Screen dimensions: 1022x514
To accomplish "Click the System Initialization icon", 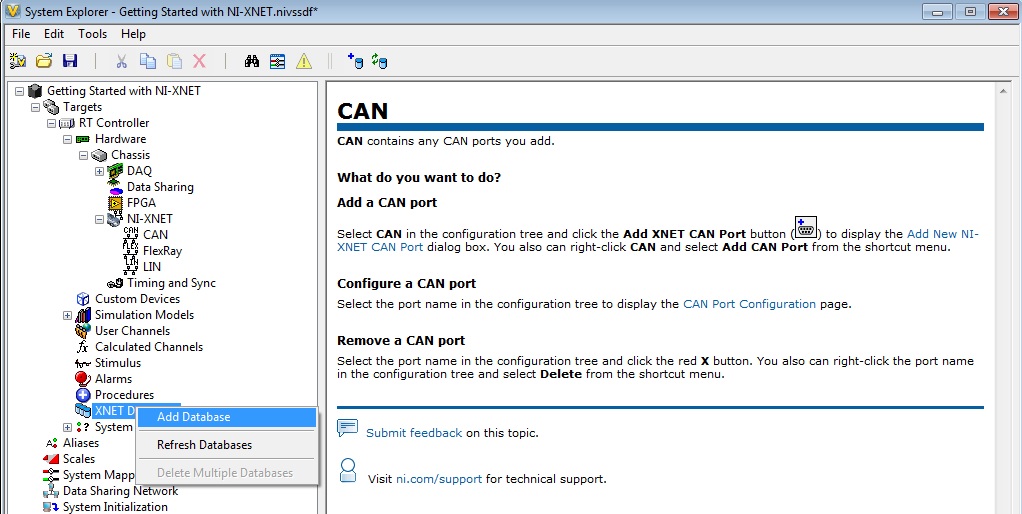I will tap(51, 507).
